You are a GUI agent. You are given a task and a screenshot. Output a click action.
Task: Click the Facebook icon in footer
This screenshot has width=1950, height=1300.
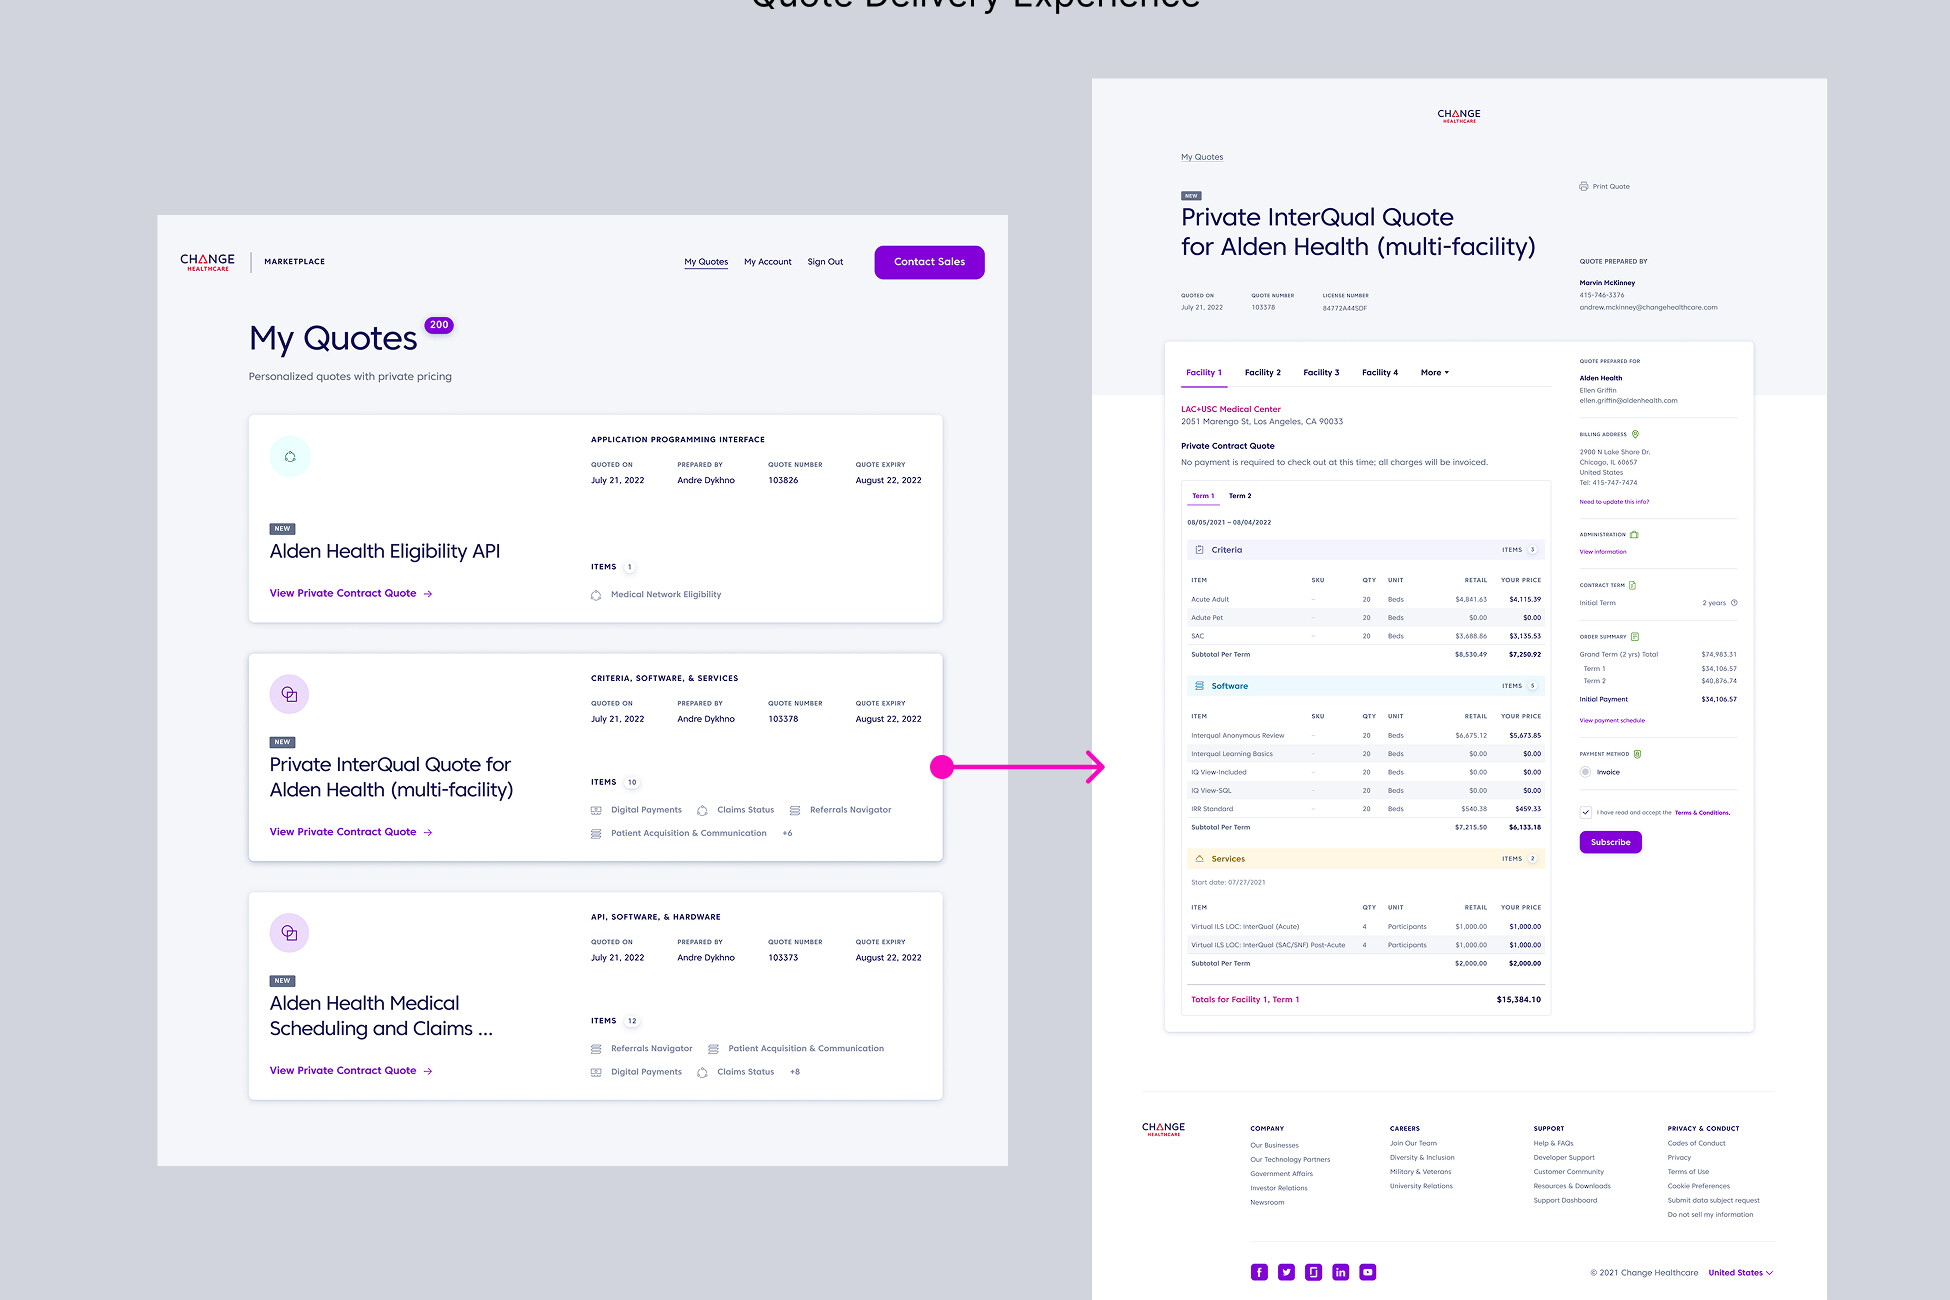coord(1259,1272)
